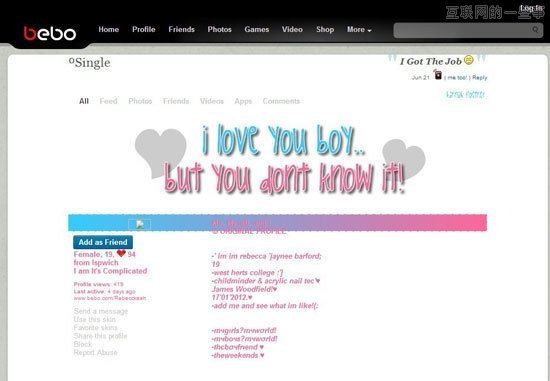Switch to the Feed tab

click(108, 101)
